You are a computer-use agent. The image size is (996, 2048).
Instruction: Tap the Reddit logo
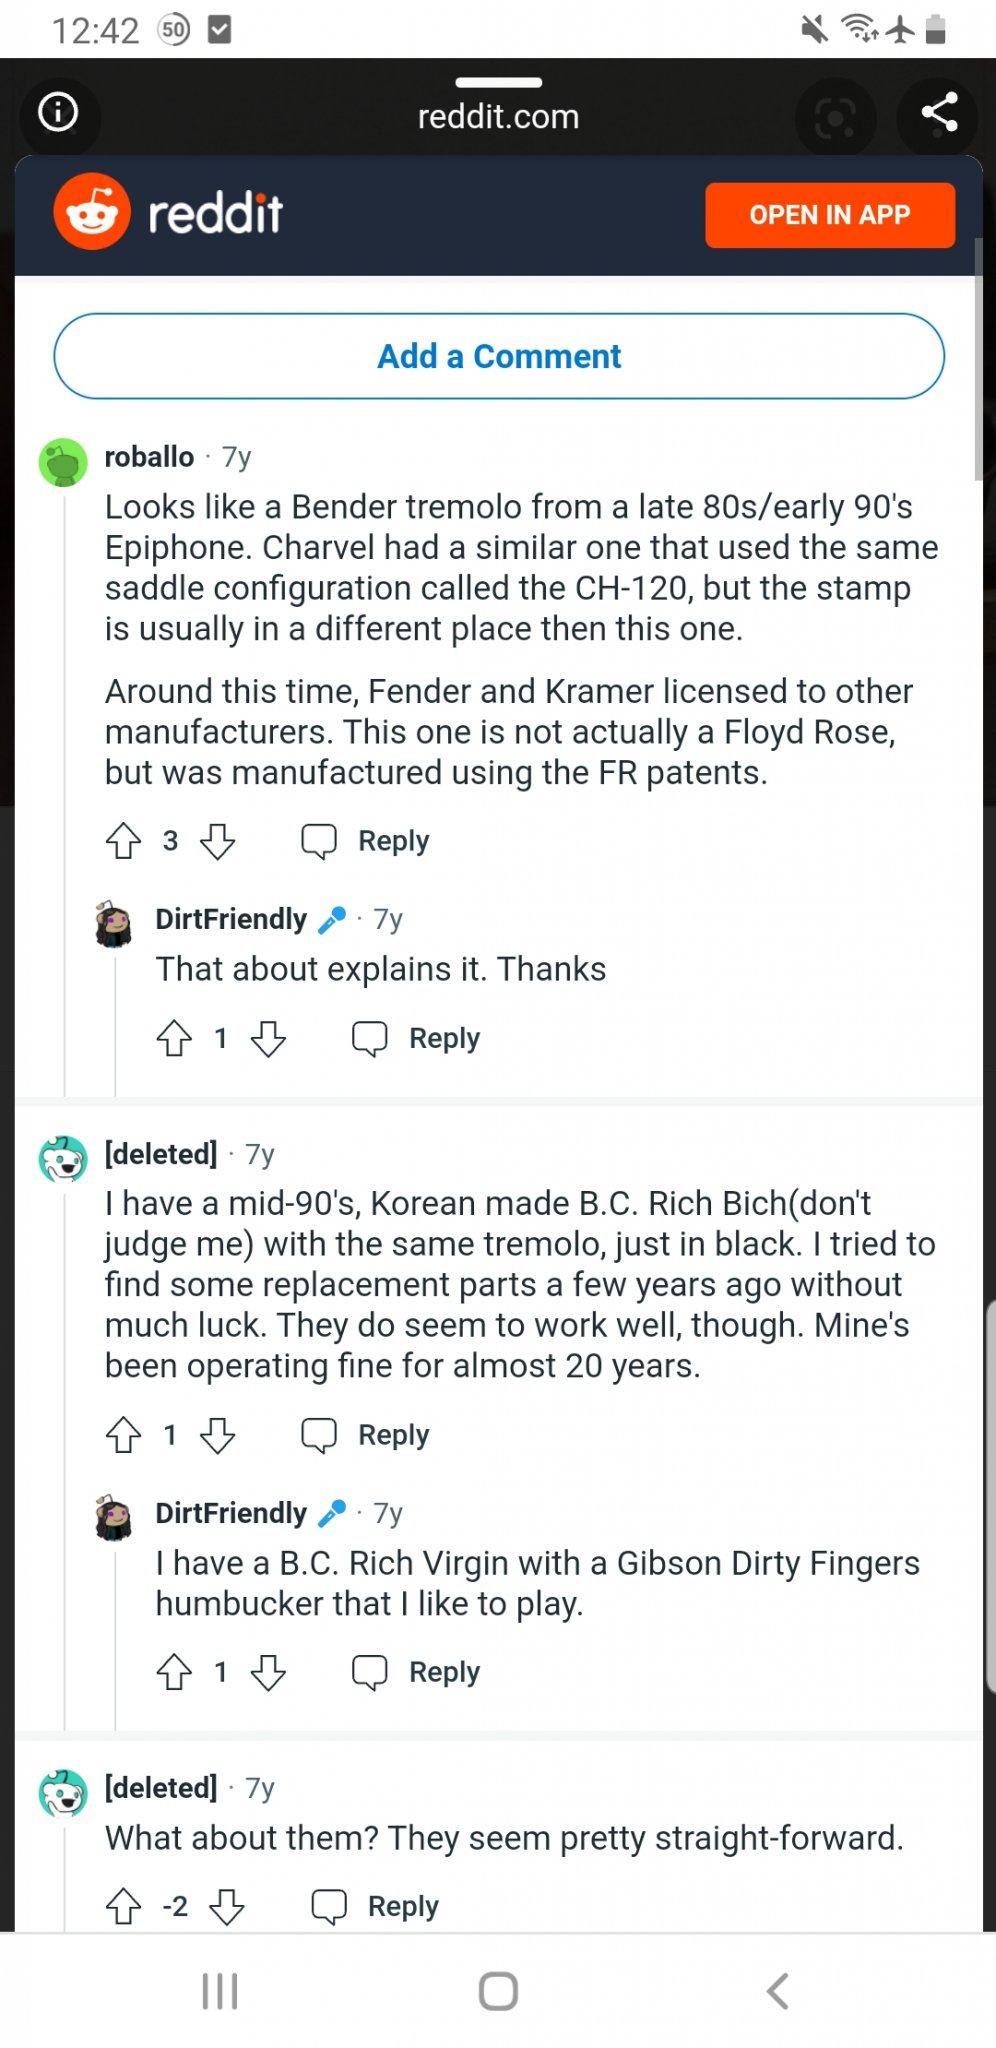click(168, 213)
